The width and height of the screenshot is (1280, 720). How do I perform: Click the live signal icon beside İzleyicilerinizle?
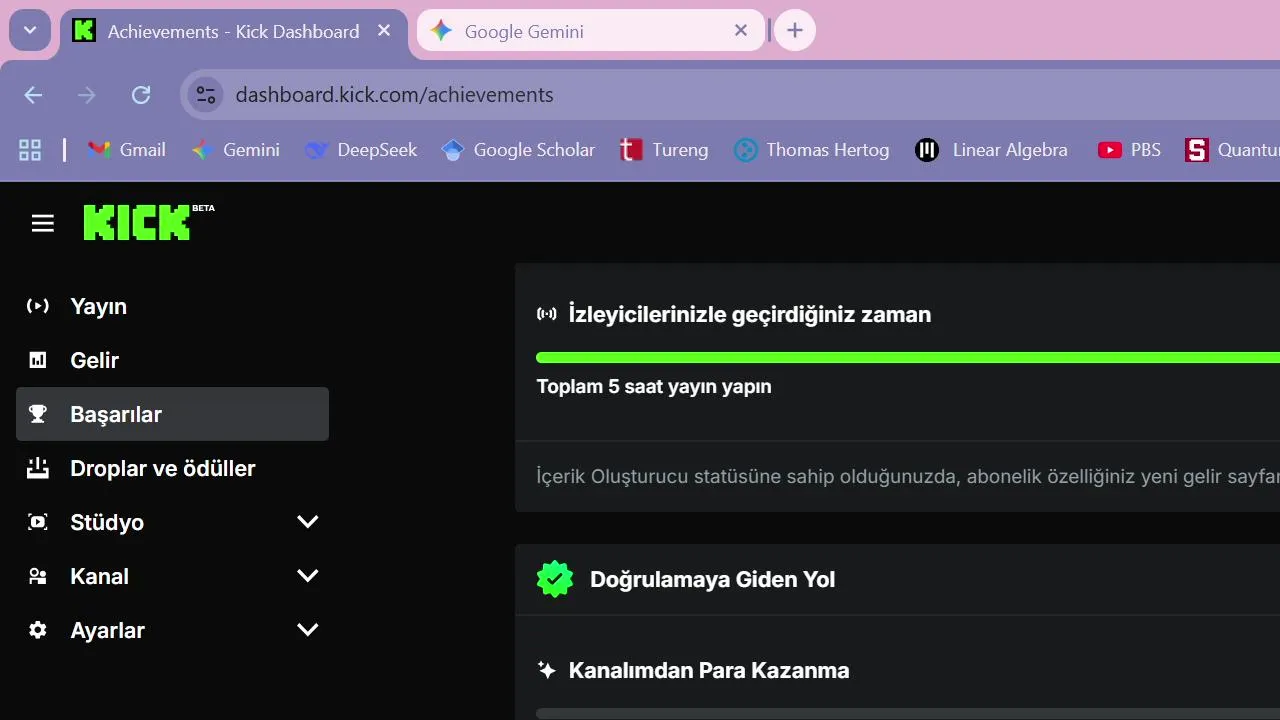point(547,314)
